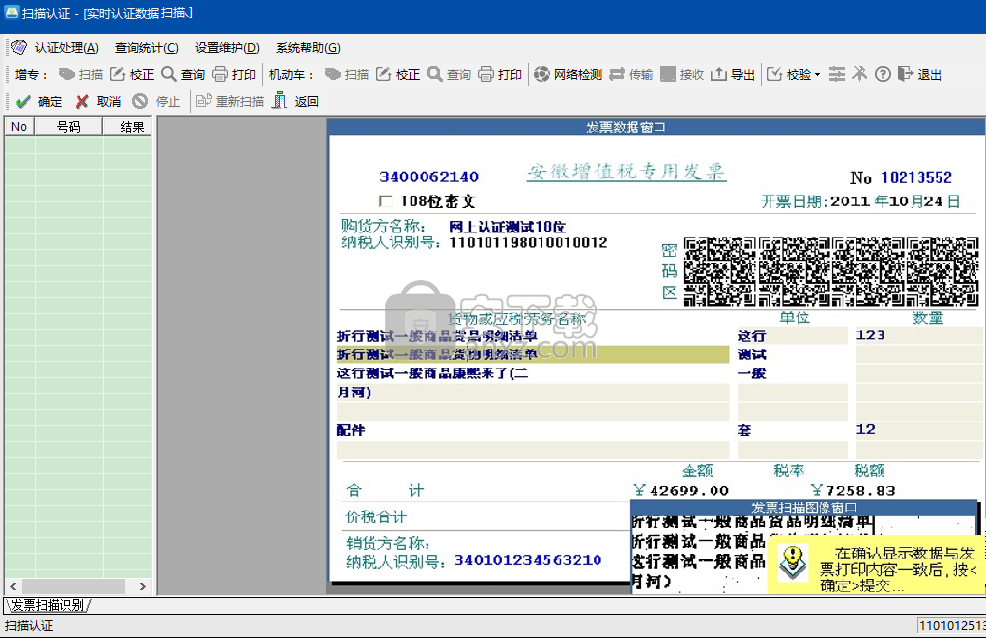Click the No column header
Screen dimensions: 986x643
(19, 126)
